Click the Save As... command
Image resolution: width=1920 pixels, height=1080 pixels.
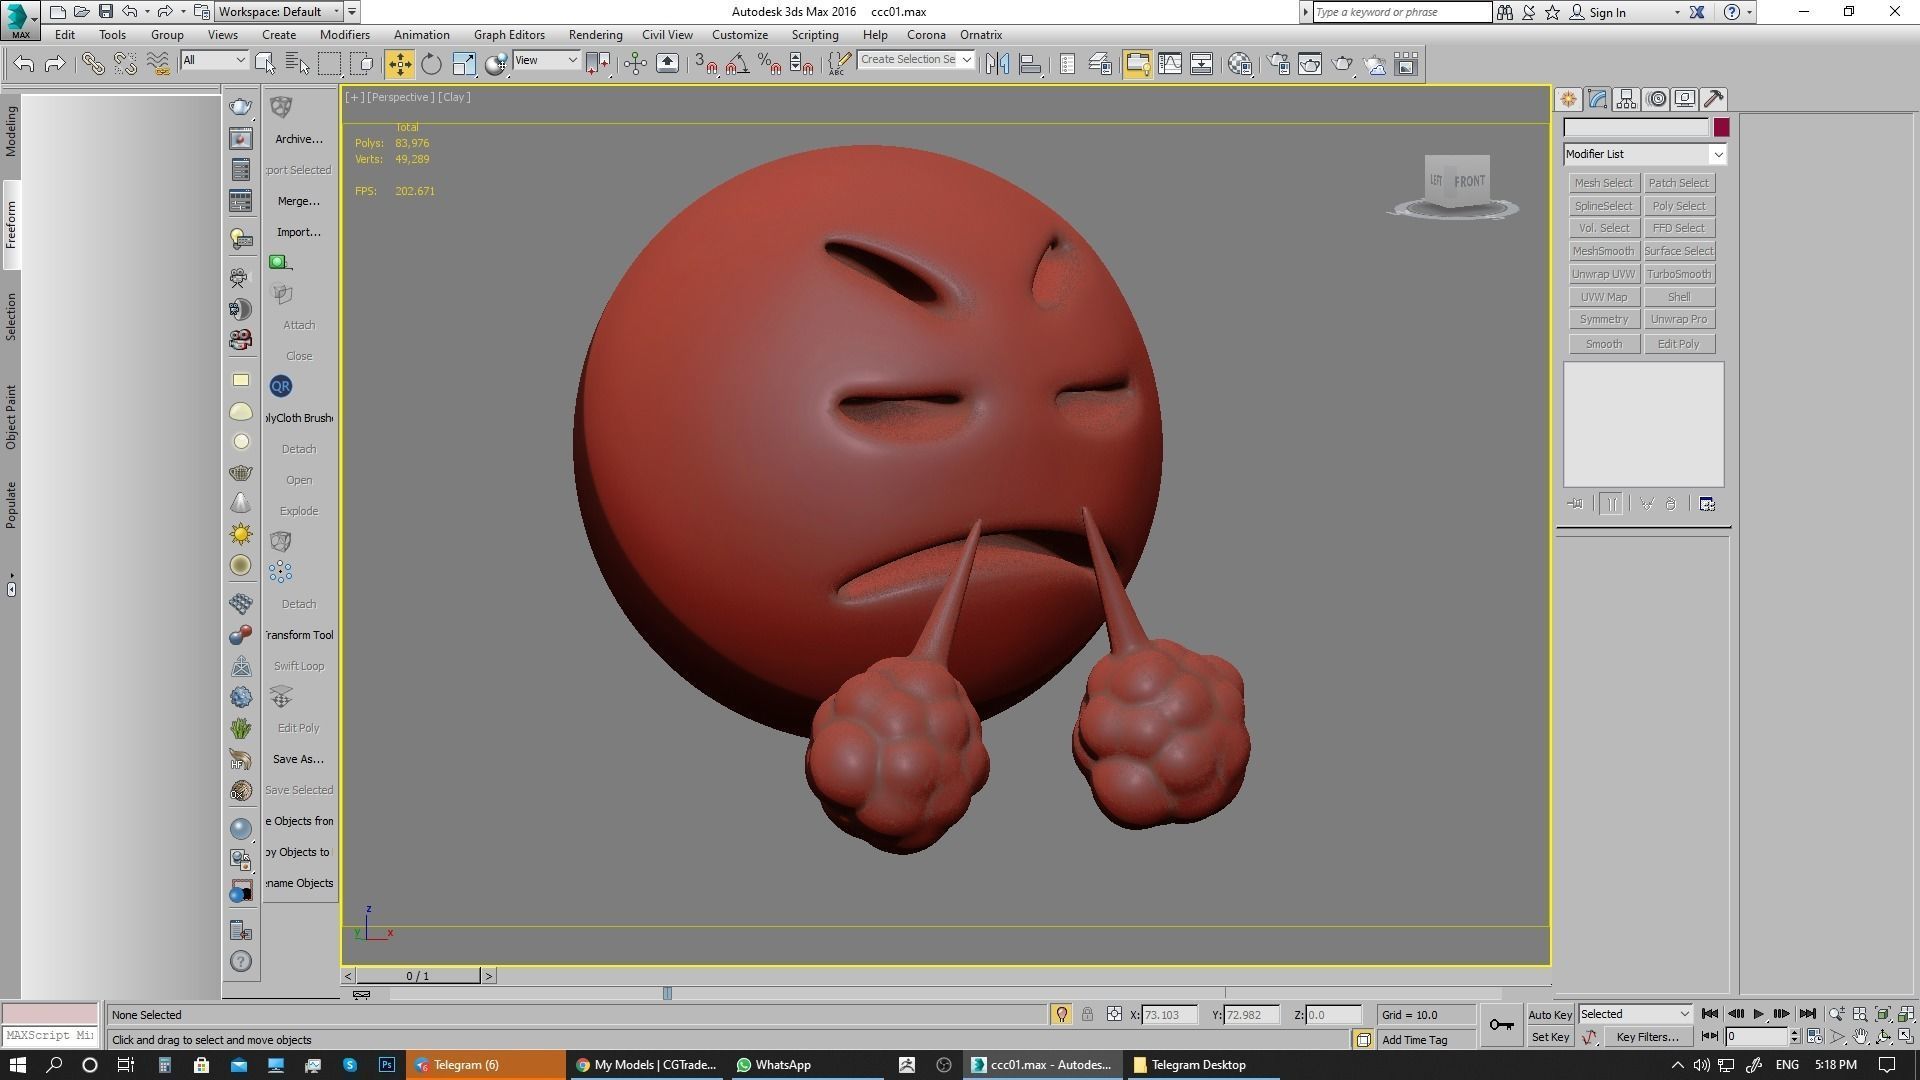(x=298, y=759)
